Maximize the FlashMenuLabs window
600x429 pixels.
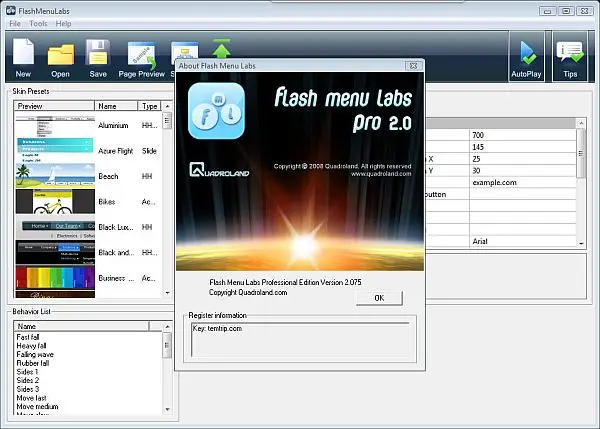coord(566,11)
